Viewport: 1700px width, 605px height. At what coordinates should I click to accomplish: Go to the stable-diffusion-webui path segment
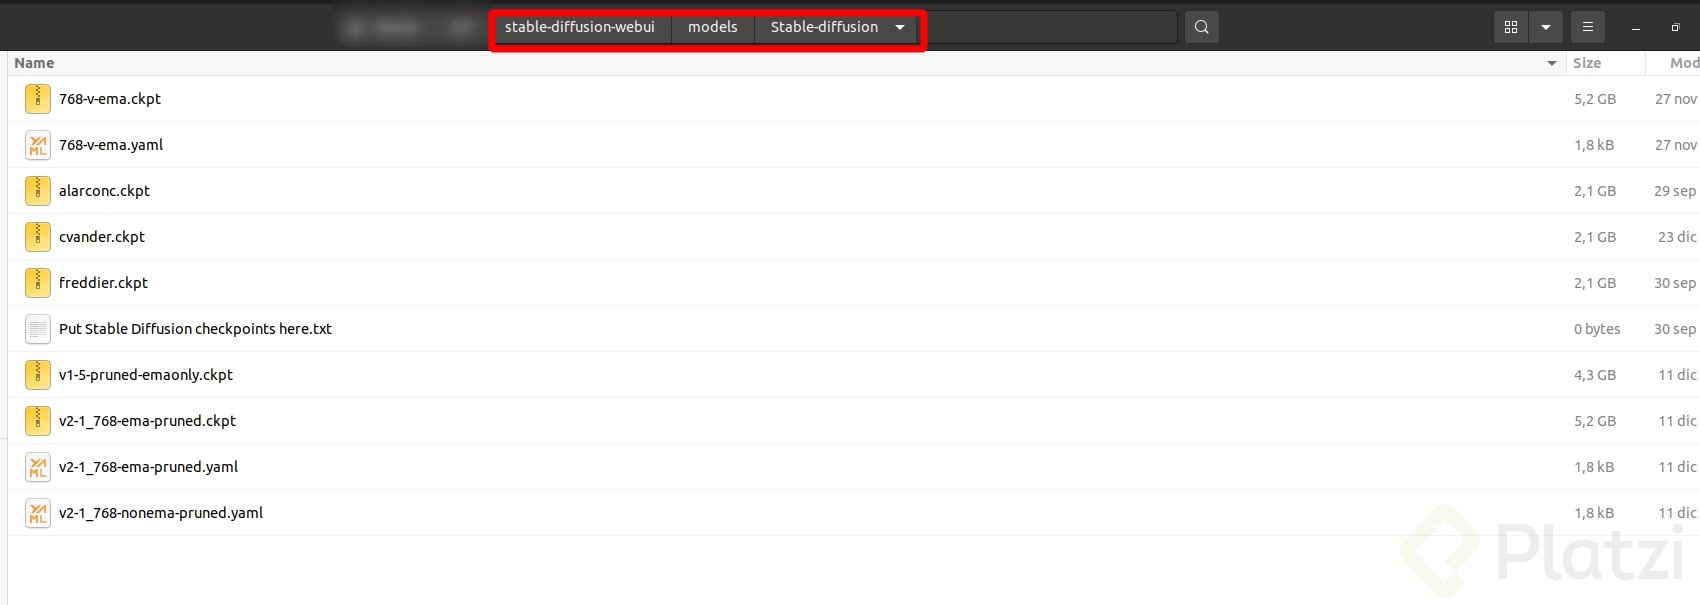coord(580,27)
